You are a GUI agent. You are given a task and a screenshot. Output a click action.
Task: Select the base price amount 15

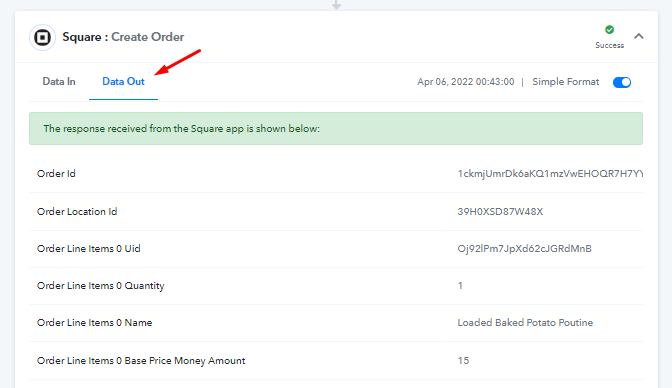coord(463,361)
